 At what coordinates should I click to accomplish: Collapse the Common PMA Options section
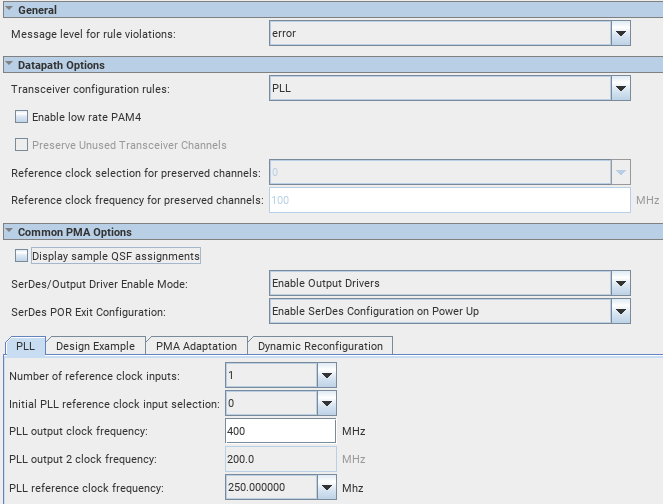coord(10,232)
